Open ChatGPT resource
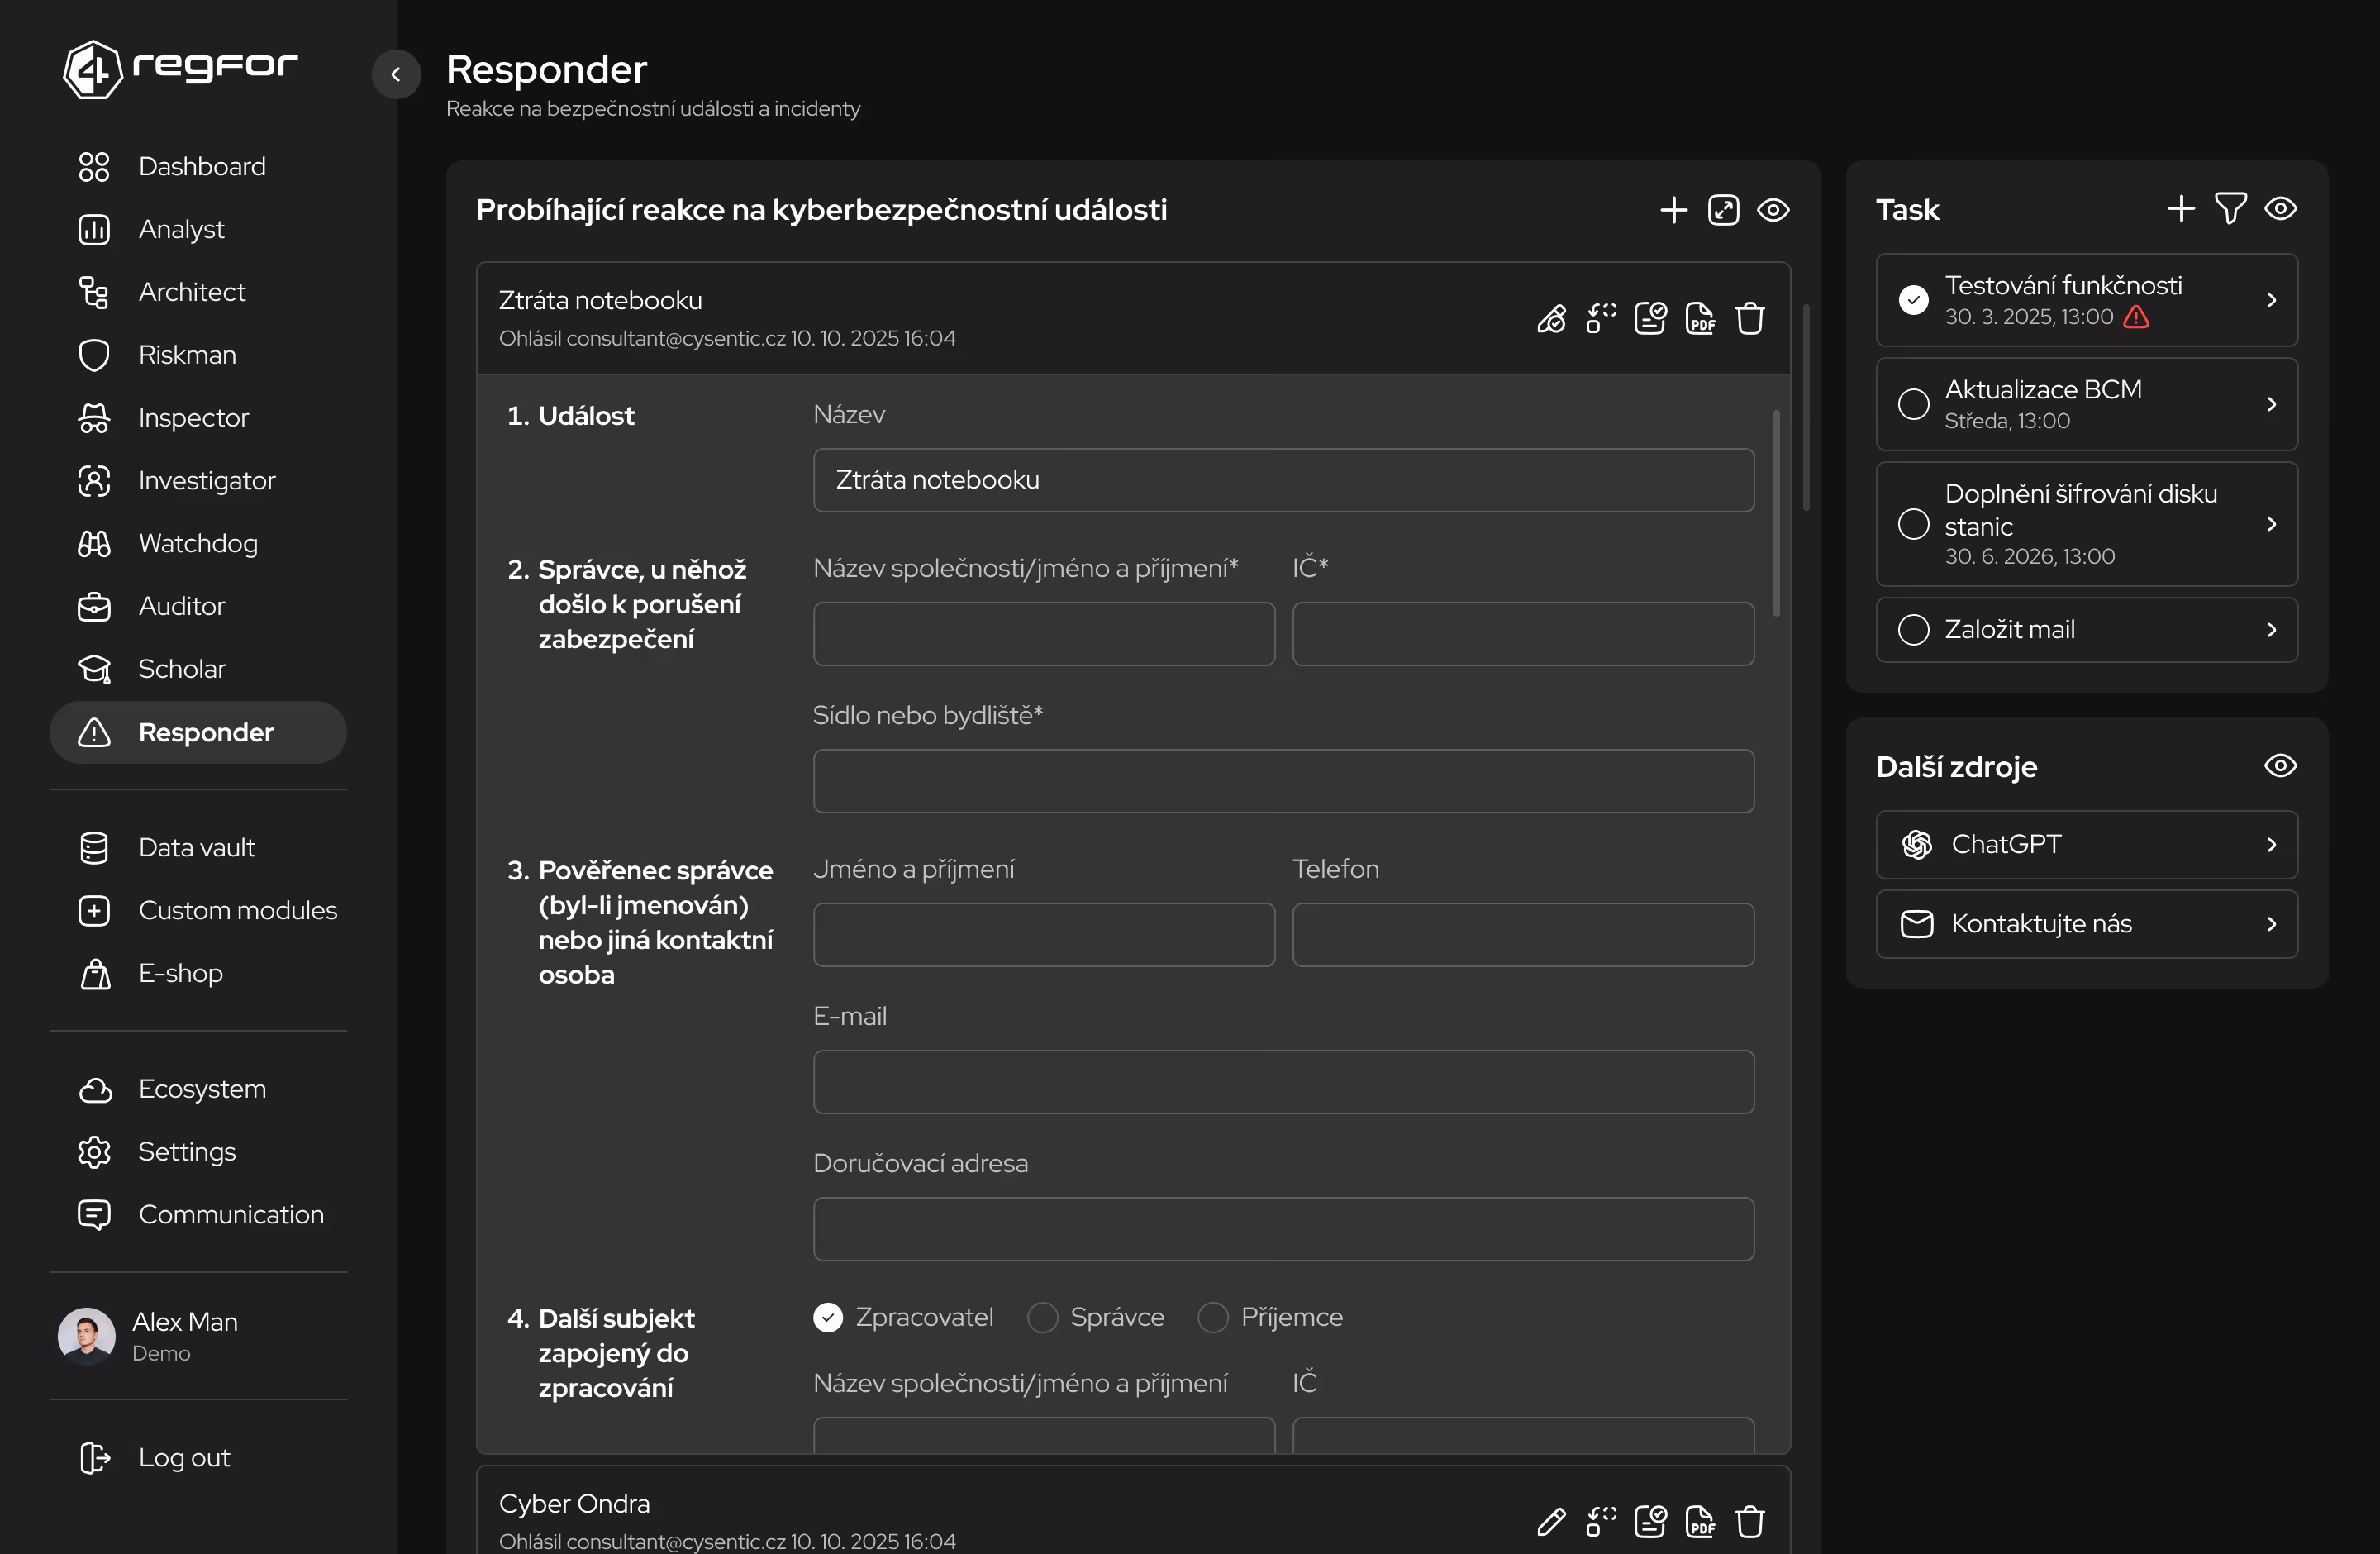The image size is (2380, 1554). (x=2086, y=844)
